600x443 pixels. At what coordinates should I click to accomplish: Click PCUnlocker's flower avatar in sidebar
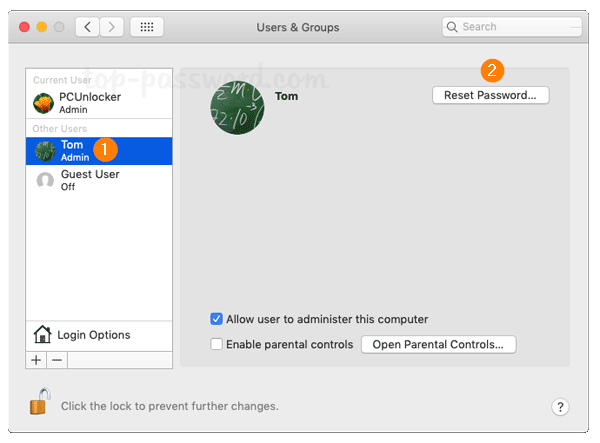[x=43, y=103]
